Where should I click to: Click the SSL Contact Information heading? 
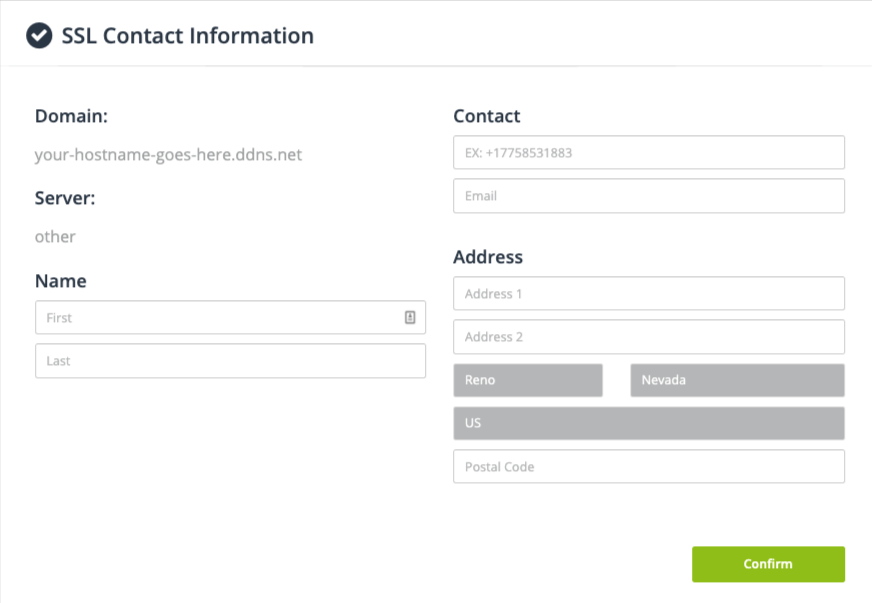[x=187, y=36]
